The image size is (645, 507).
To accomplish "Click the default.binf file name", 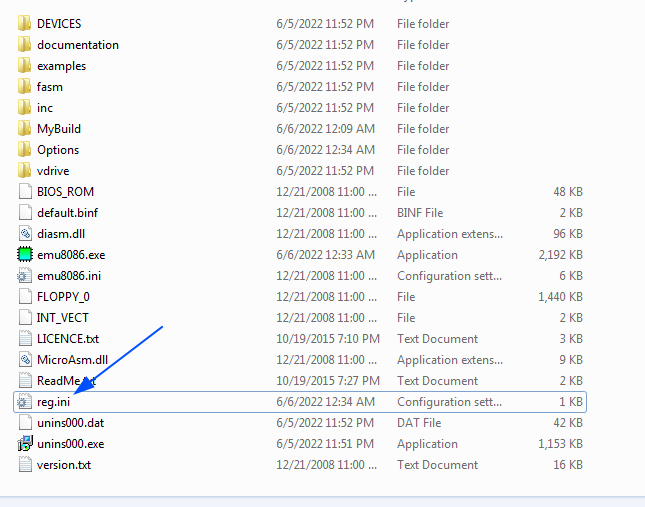I will click(68, 213).
